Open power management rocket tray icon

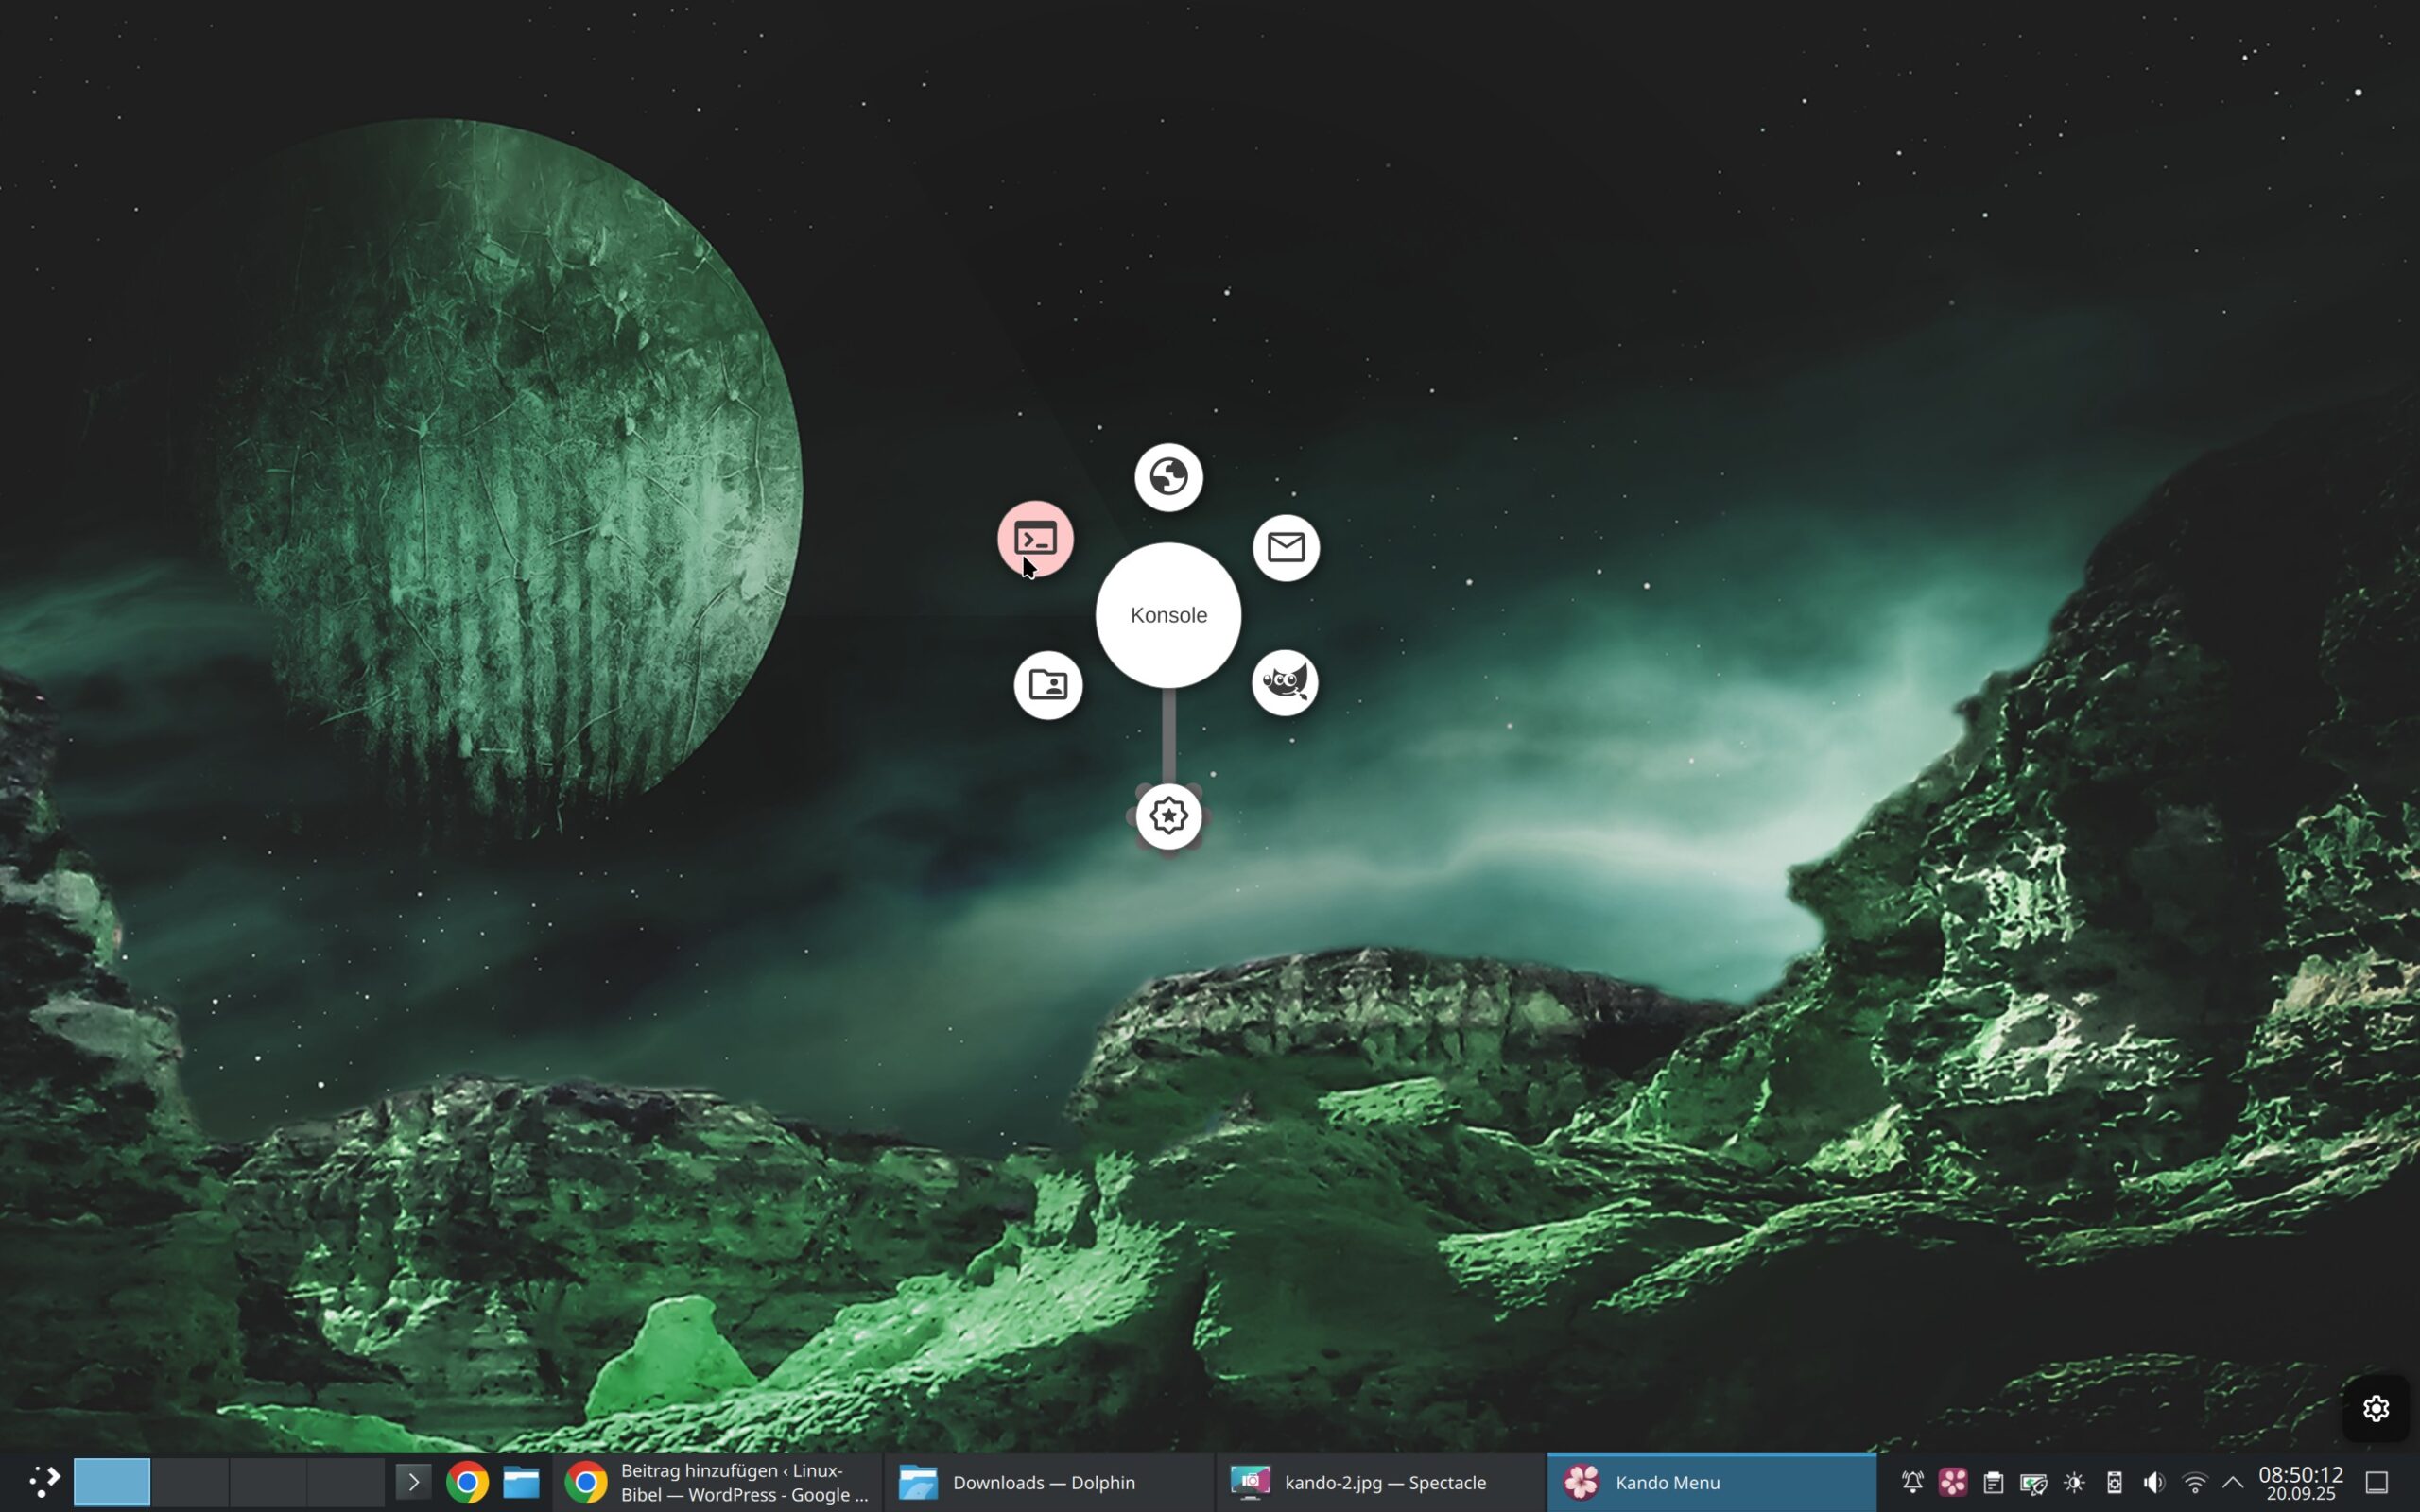tap(2033, 1482)
